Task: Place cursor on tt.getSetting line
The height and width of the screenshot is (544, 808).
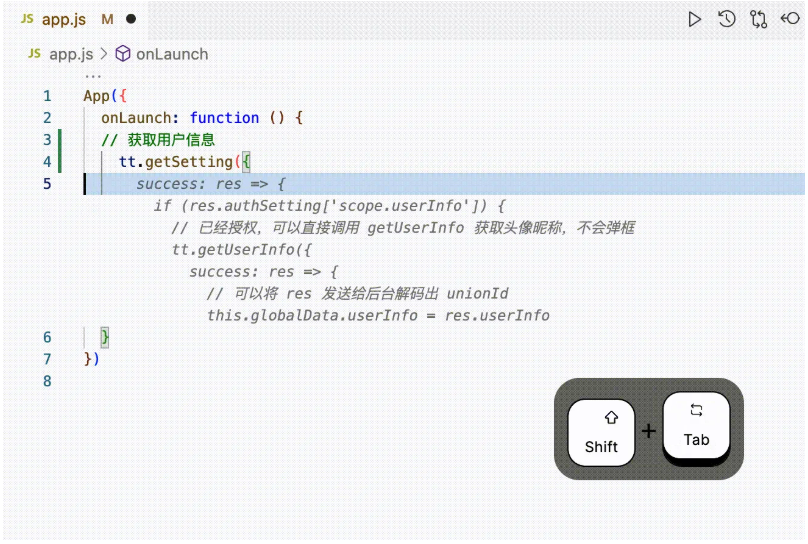Action: click(184, 162)
